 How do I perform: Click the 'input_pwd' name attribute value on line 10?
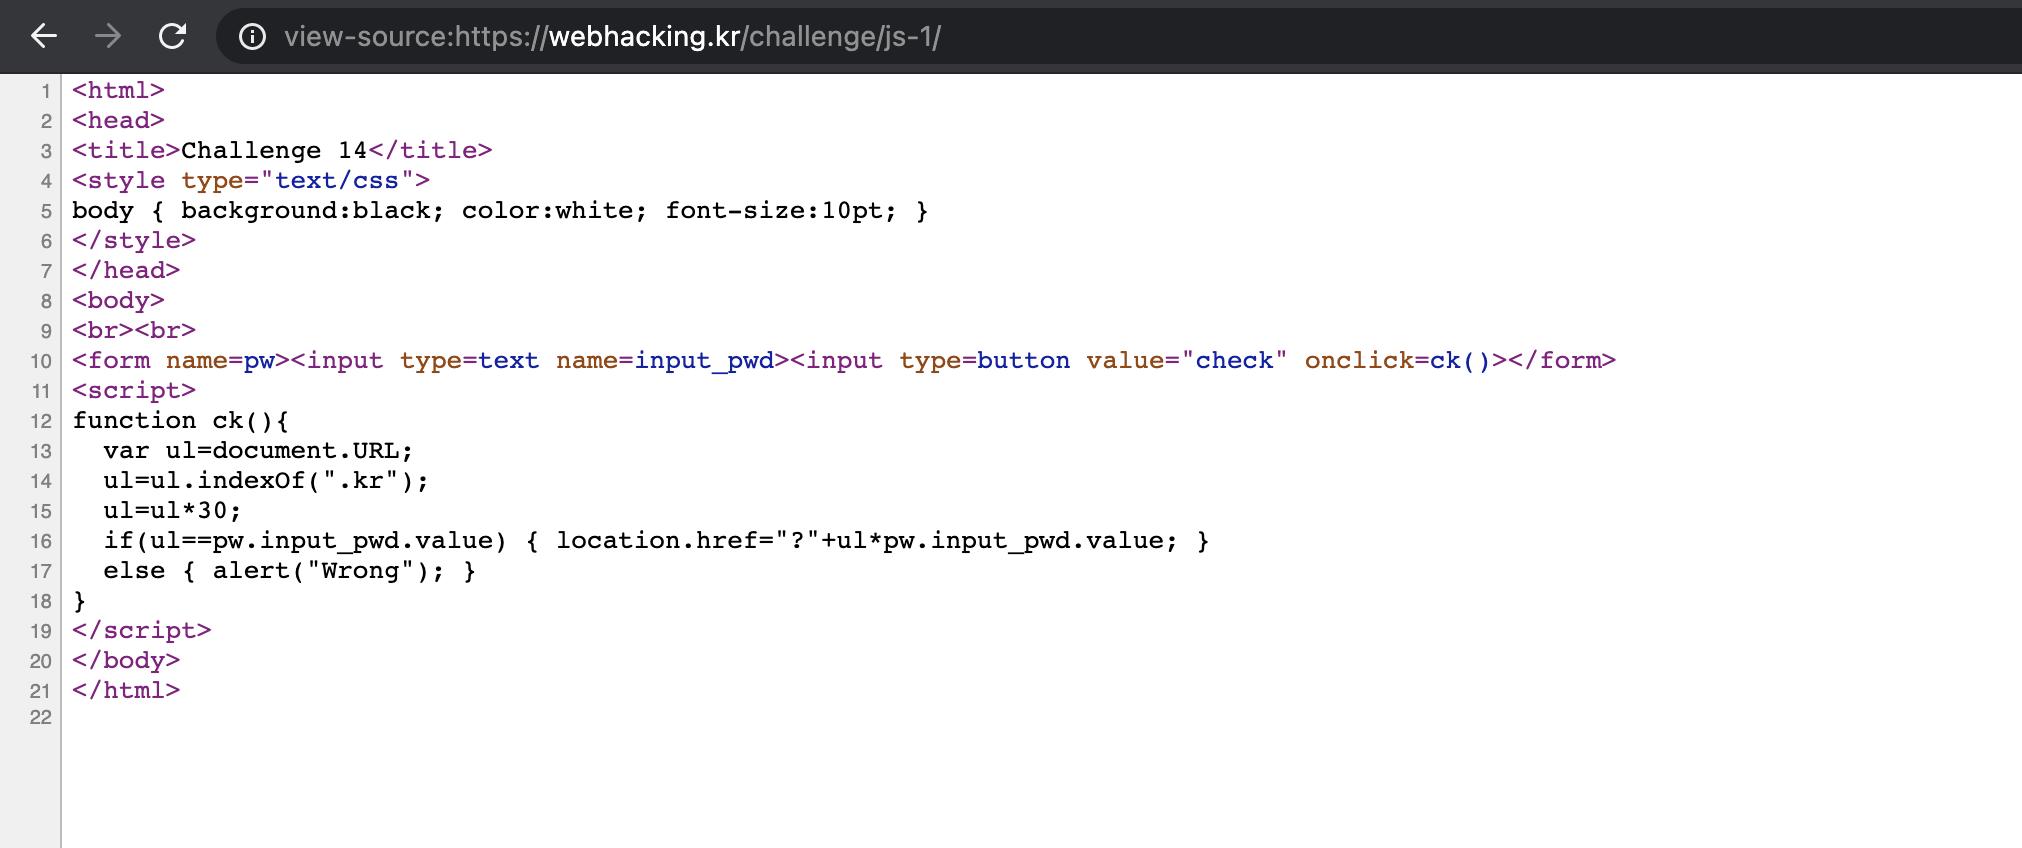tap(704, 360)
